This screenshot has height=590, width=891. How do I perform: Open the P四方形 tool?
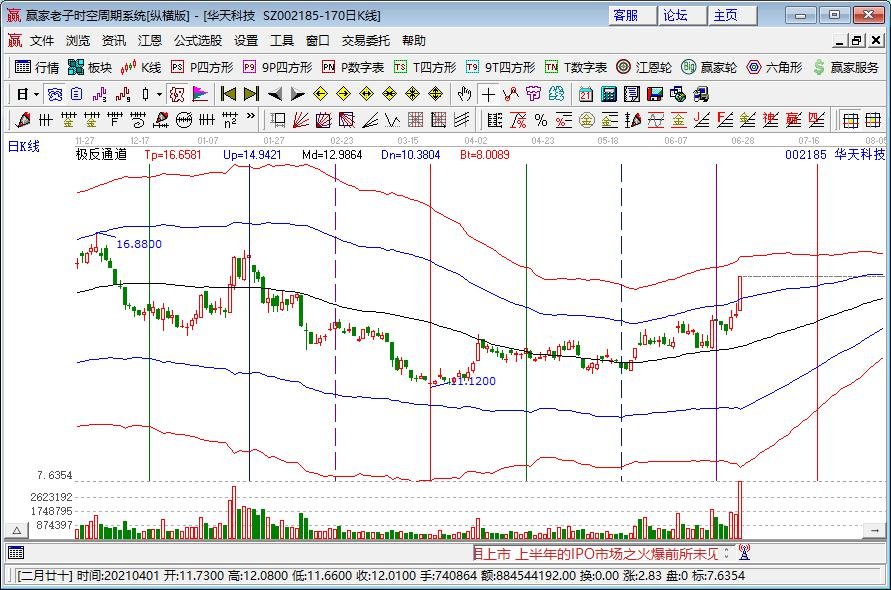click(x=202, y=68)
